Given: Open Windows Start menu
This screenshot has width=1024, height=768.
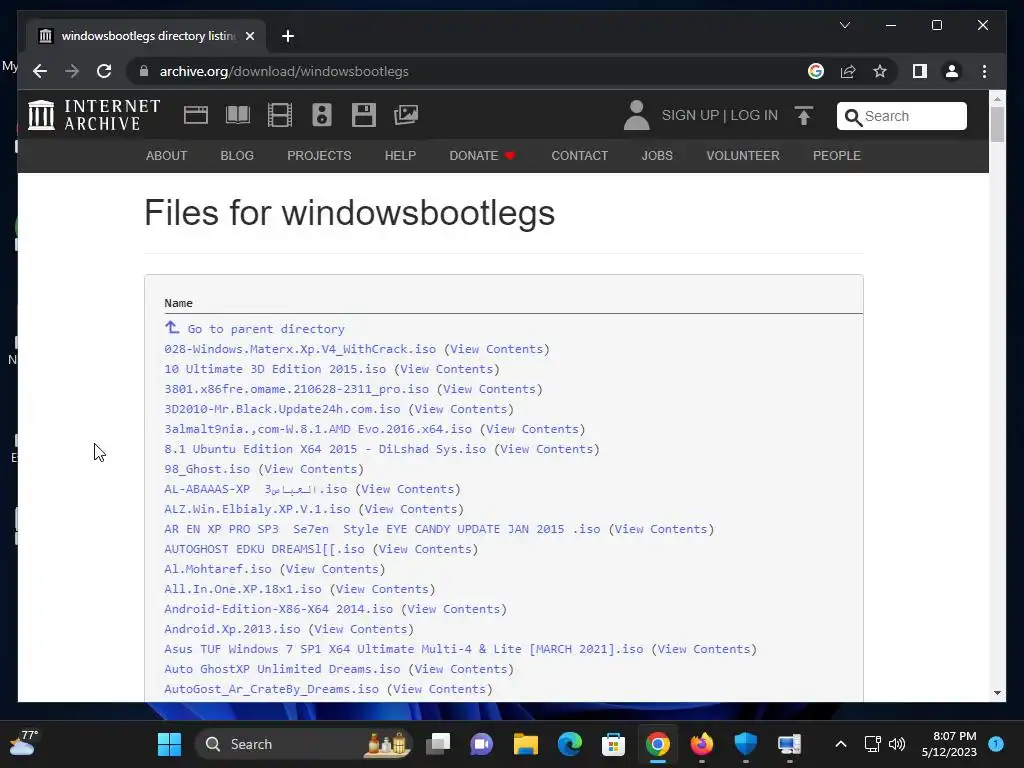Looking at the screenshot, I should (169, 744).
